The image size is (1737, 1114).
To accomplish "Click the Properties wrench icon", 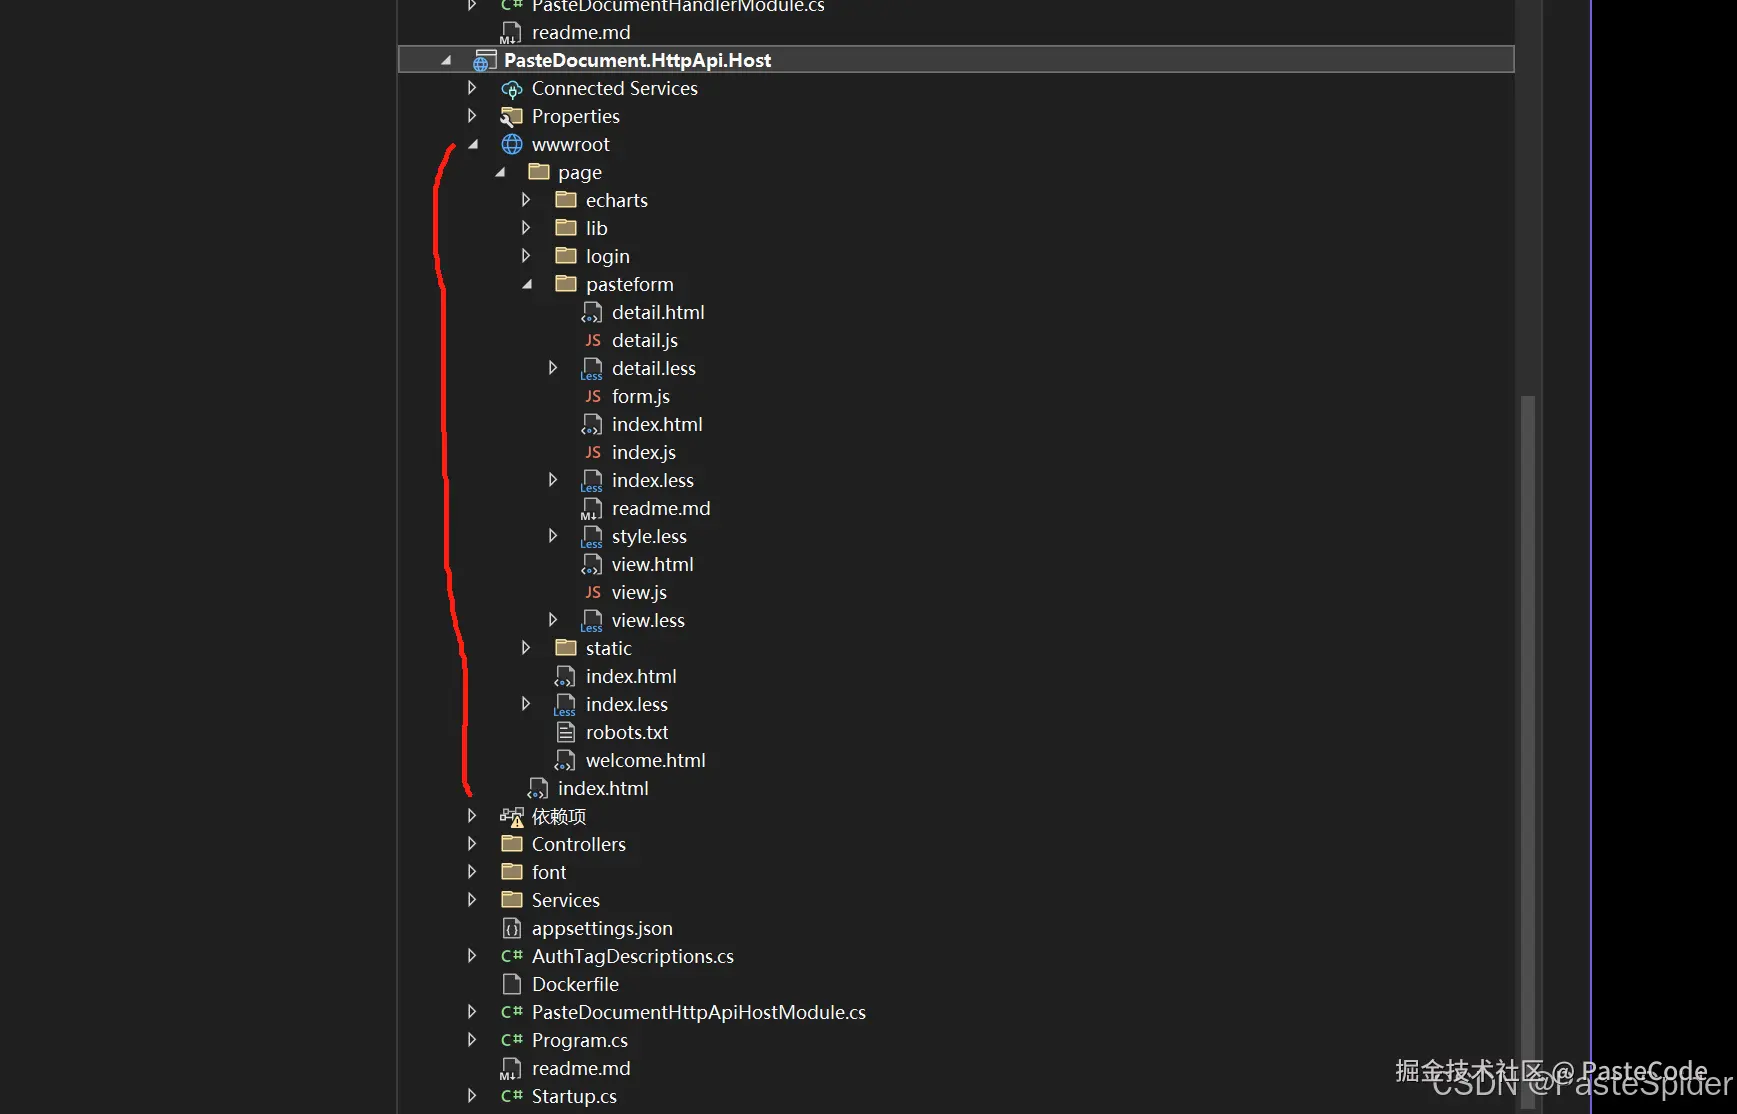I will [512, 117].
